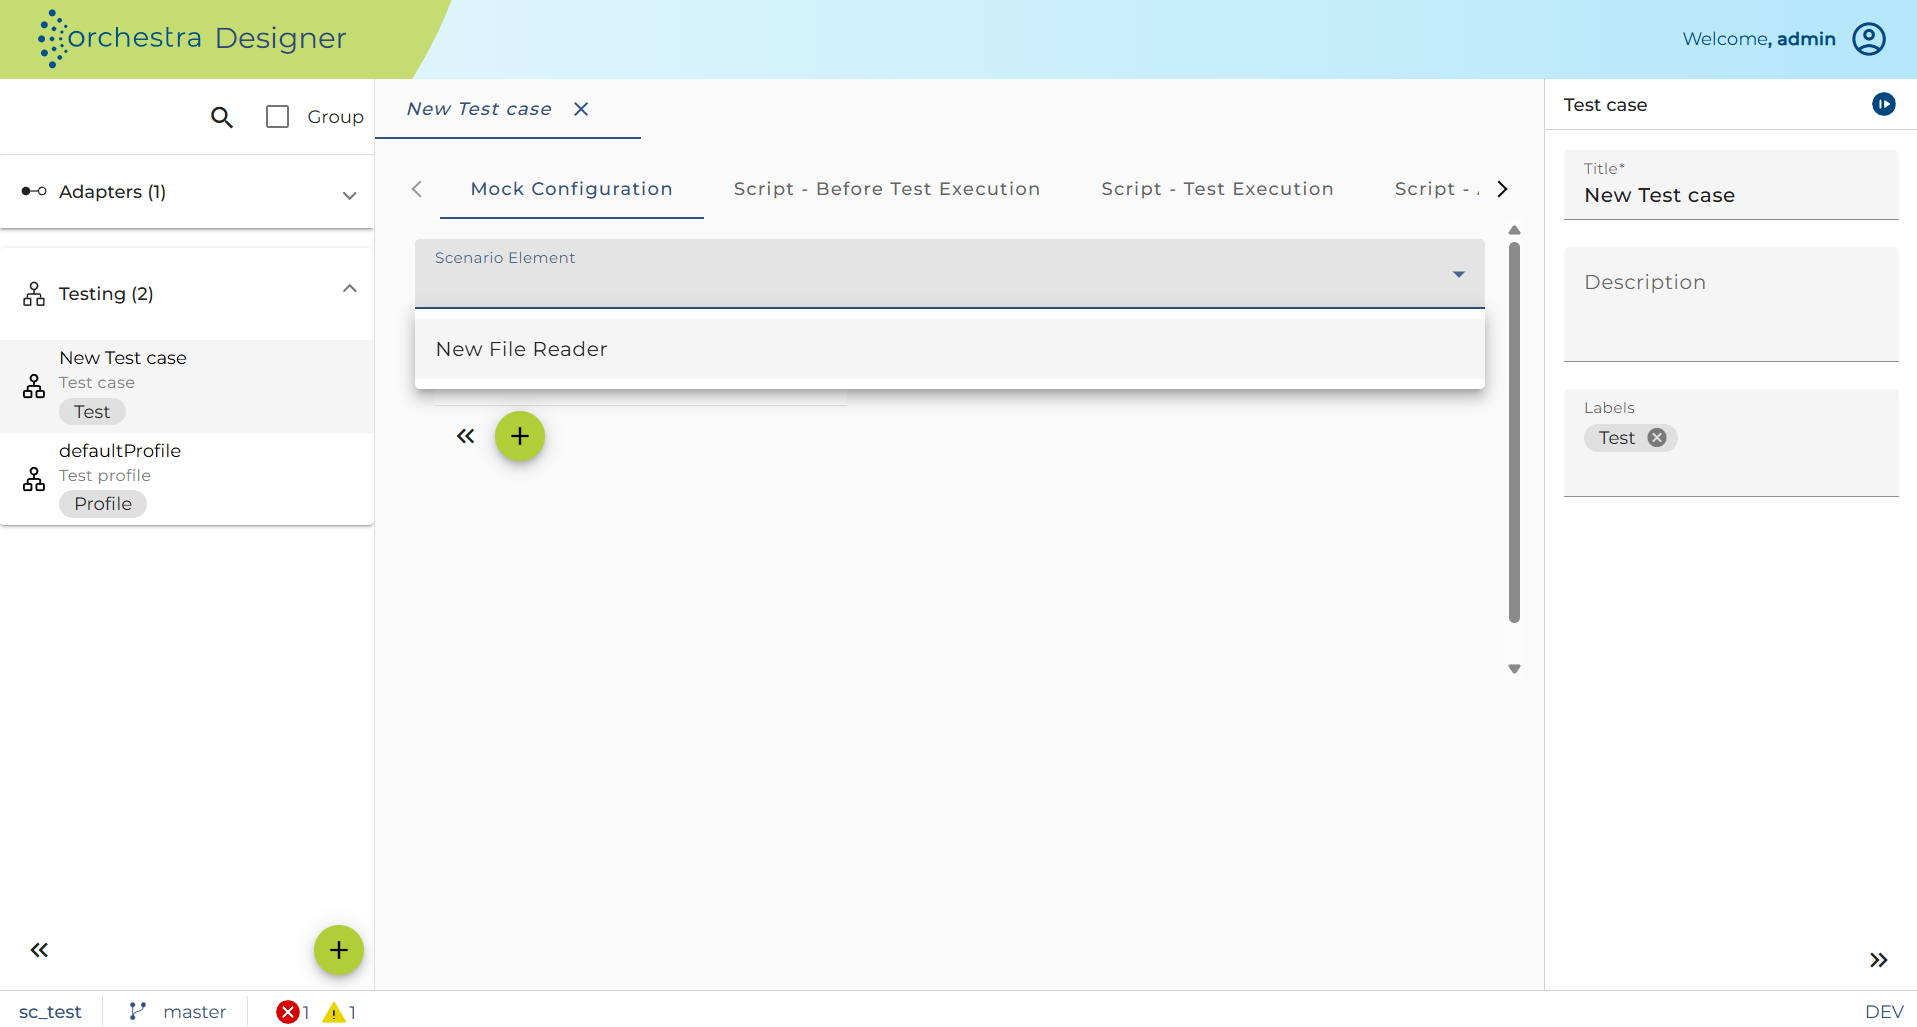Image resolution: width=1917 pixels, height=1027 pixels.
Task: Click the editor vertical scrollbar thumb
Action: tap(1514, 432)
